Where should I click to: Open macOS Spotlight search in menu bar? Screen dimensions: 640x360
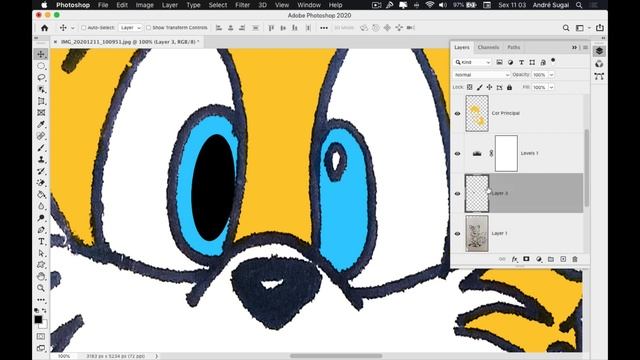point(579,5)
